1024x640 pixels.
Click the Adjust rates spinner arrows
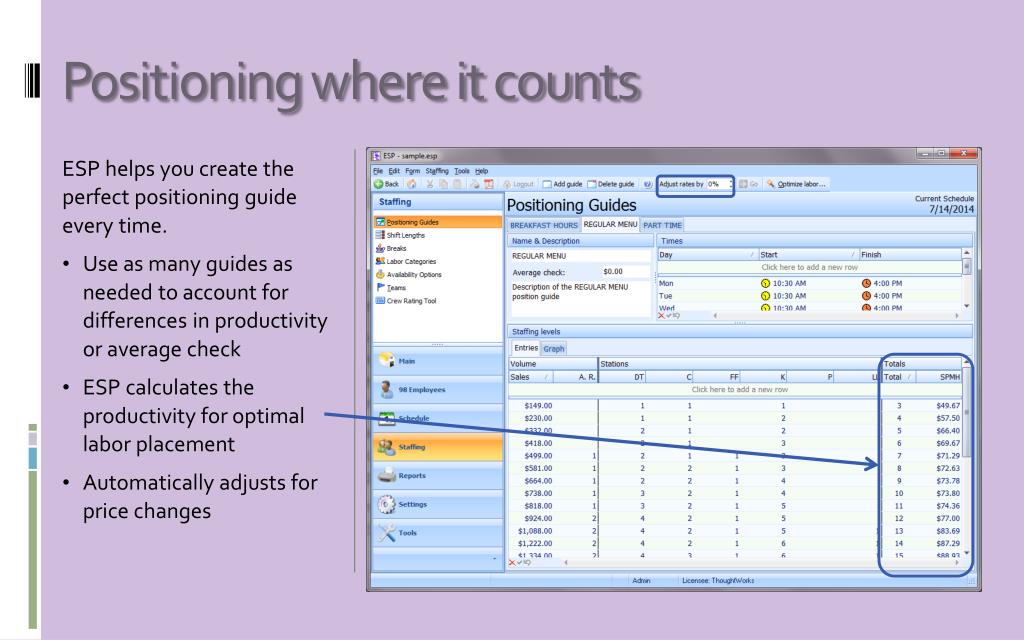(731, 184)
